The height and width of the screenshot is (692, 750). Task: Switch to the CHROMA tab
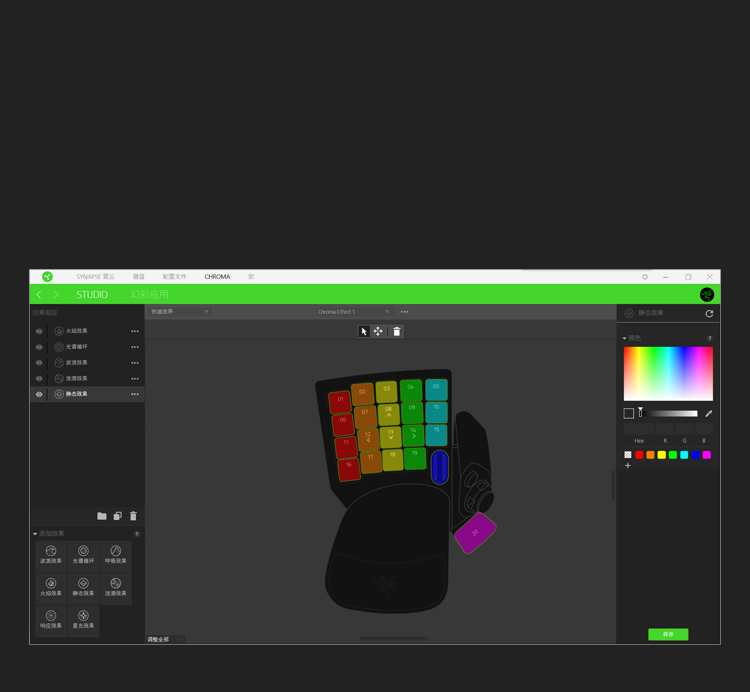(x=217, y=277)
